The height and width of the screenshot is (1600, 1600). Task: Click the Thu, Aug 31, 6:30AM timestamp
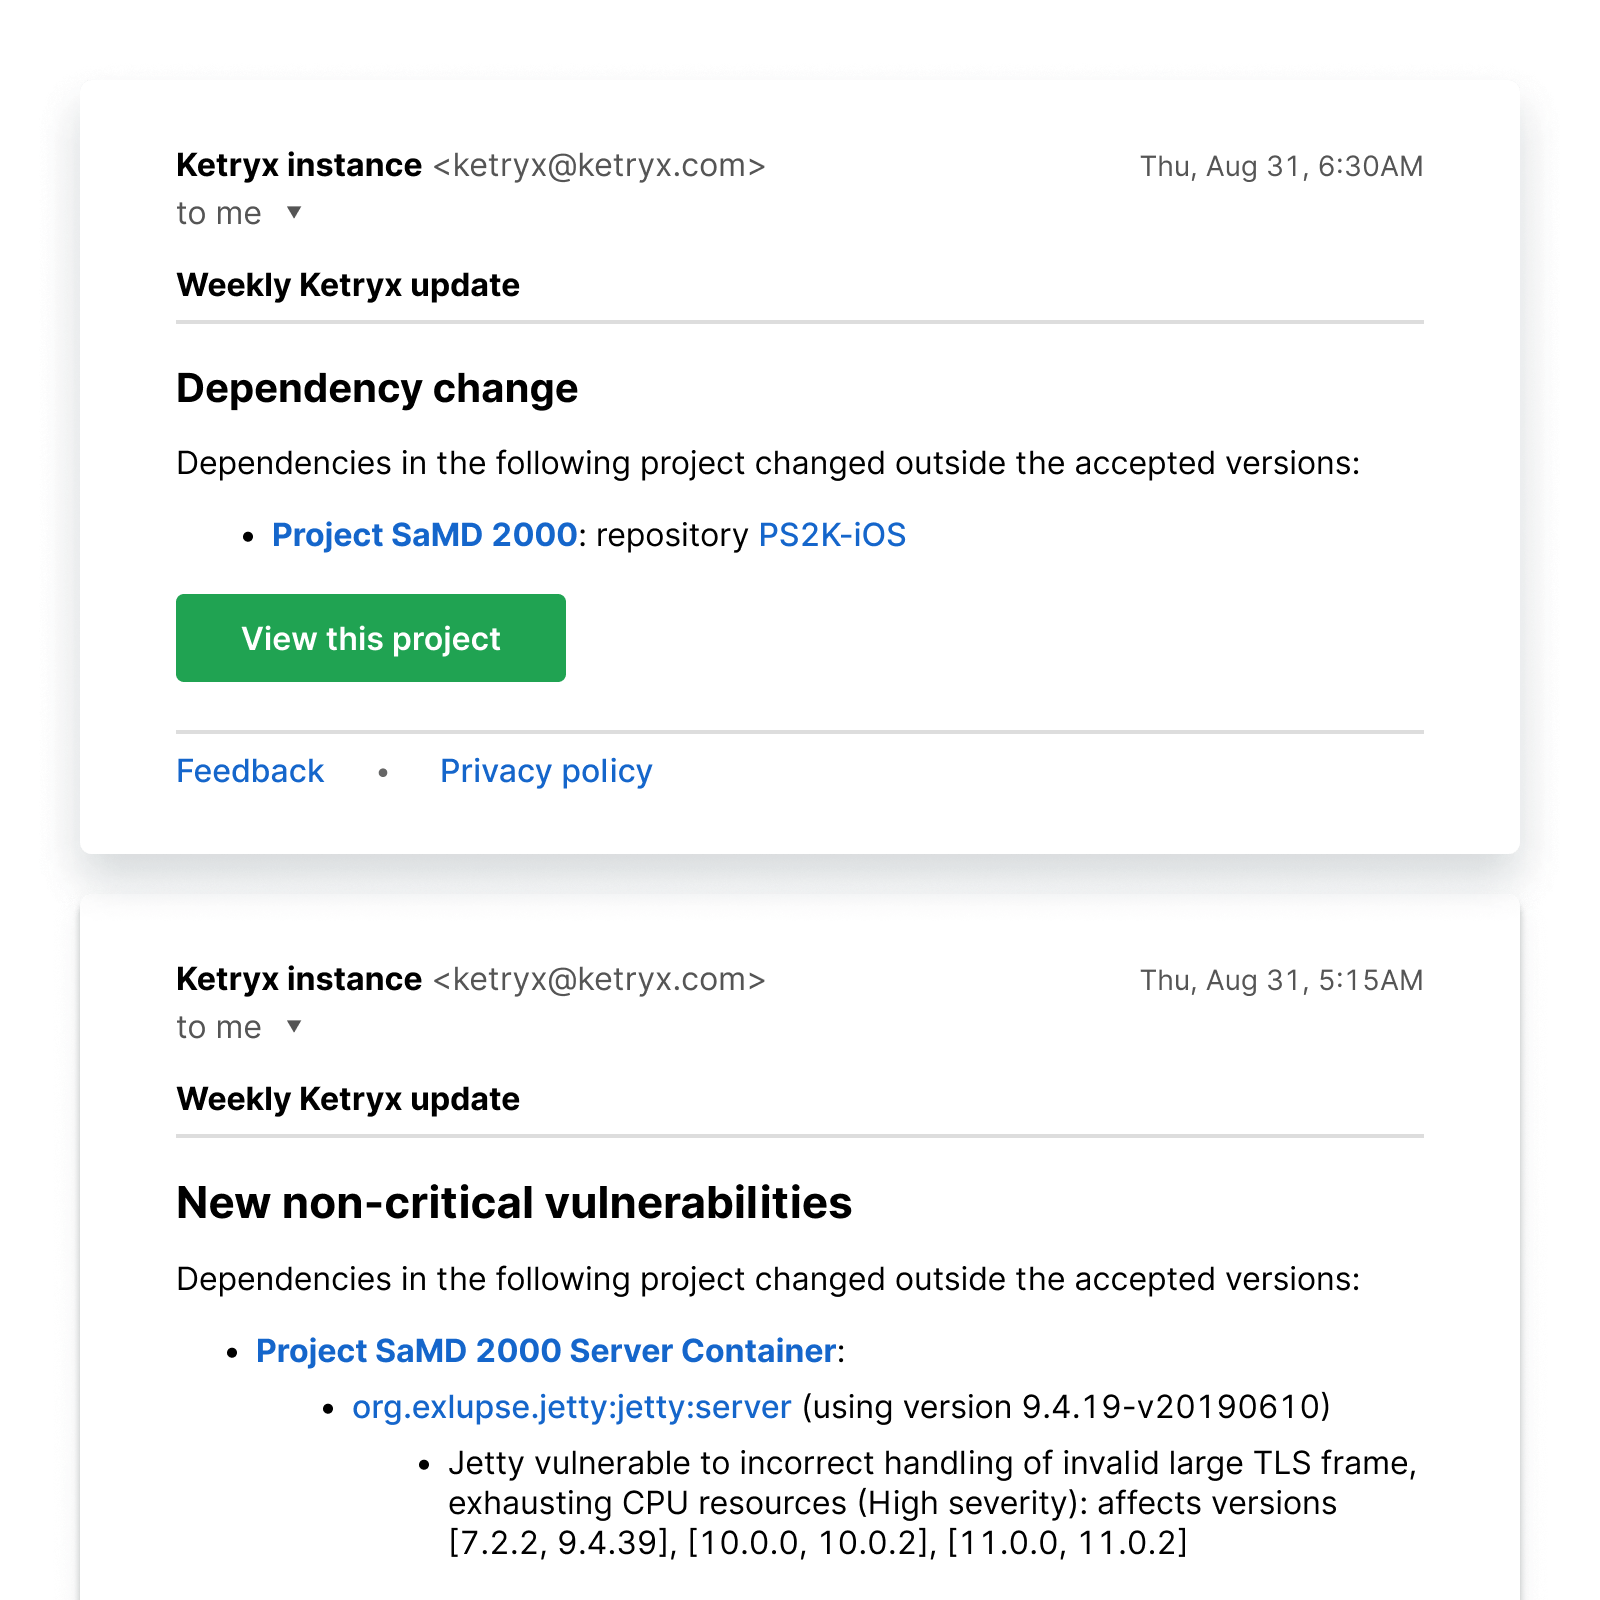[1281, 166]
